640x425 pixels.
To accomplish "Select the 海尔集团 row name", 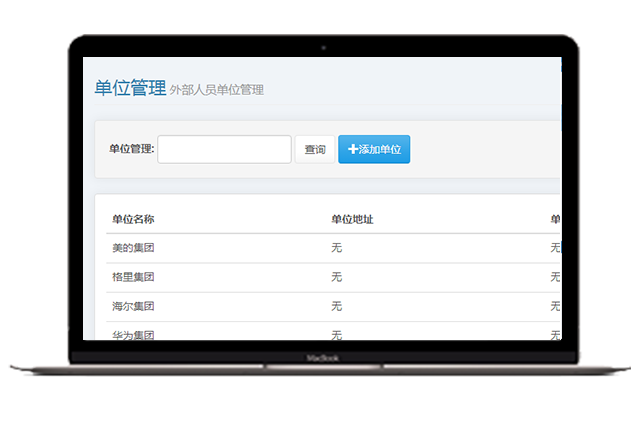I will 132,306.
